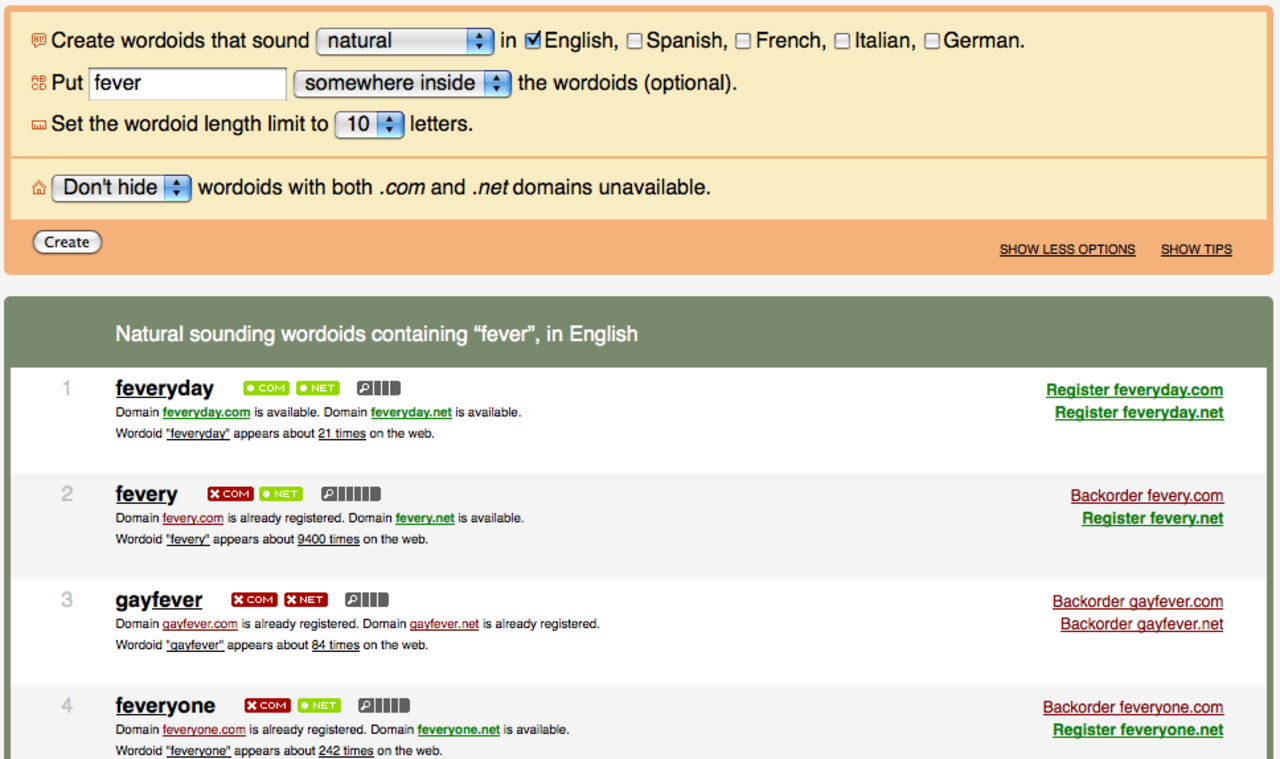Tick the German language checkbox
Screen dimensions: 1280x759
[x=932, y=41]
